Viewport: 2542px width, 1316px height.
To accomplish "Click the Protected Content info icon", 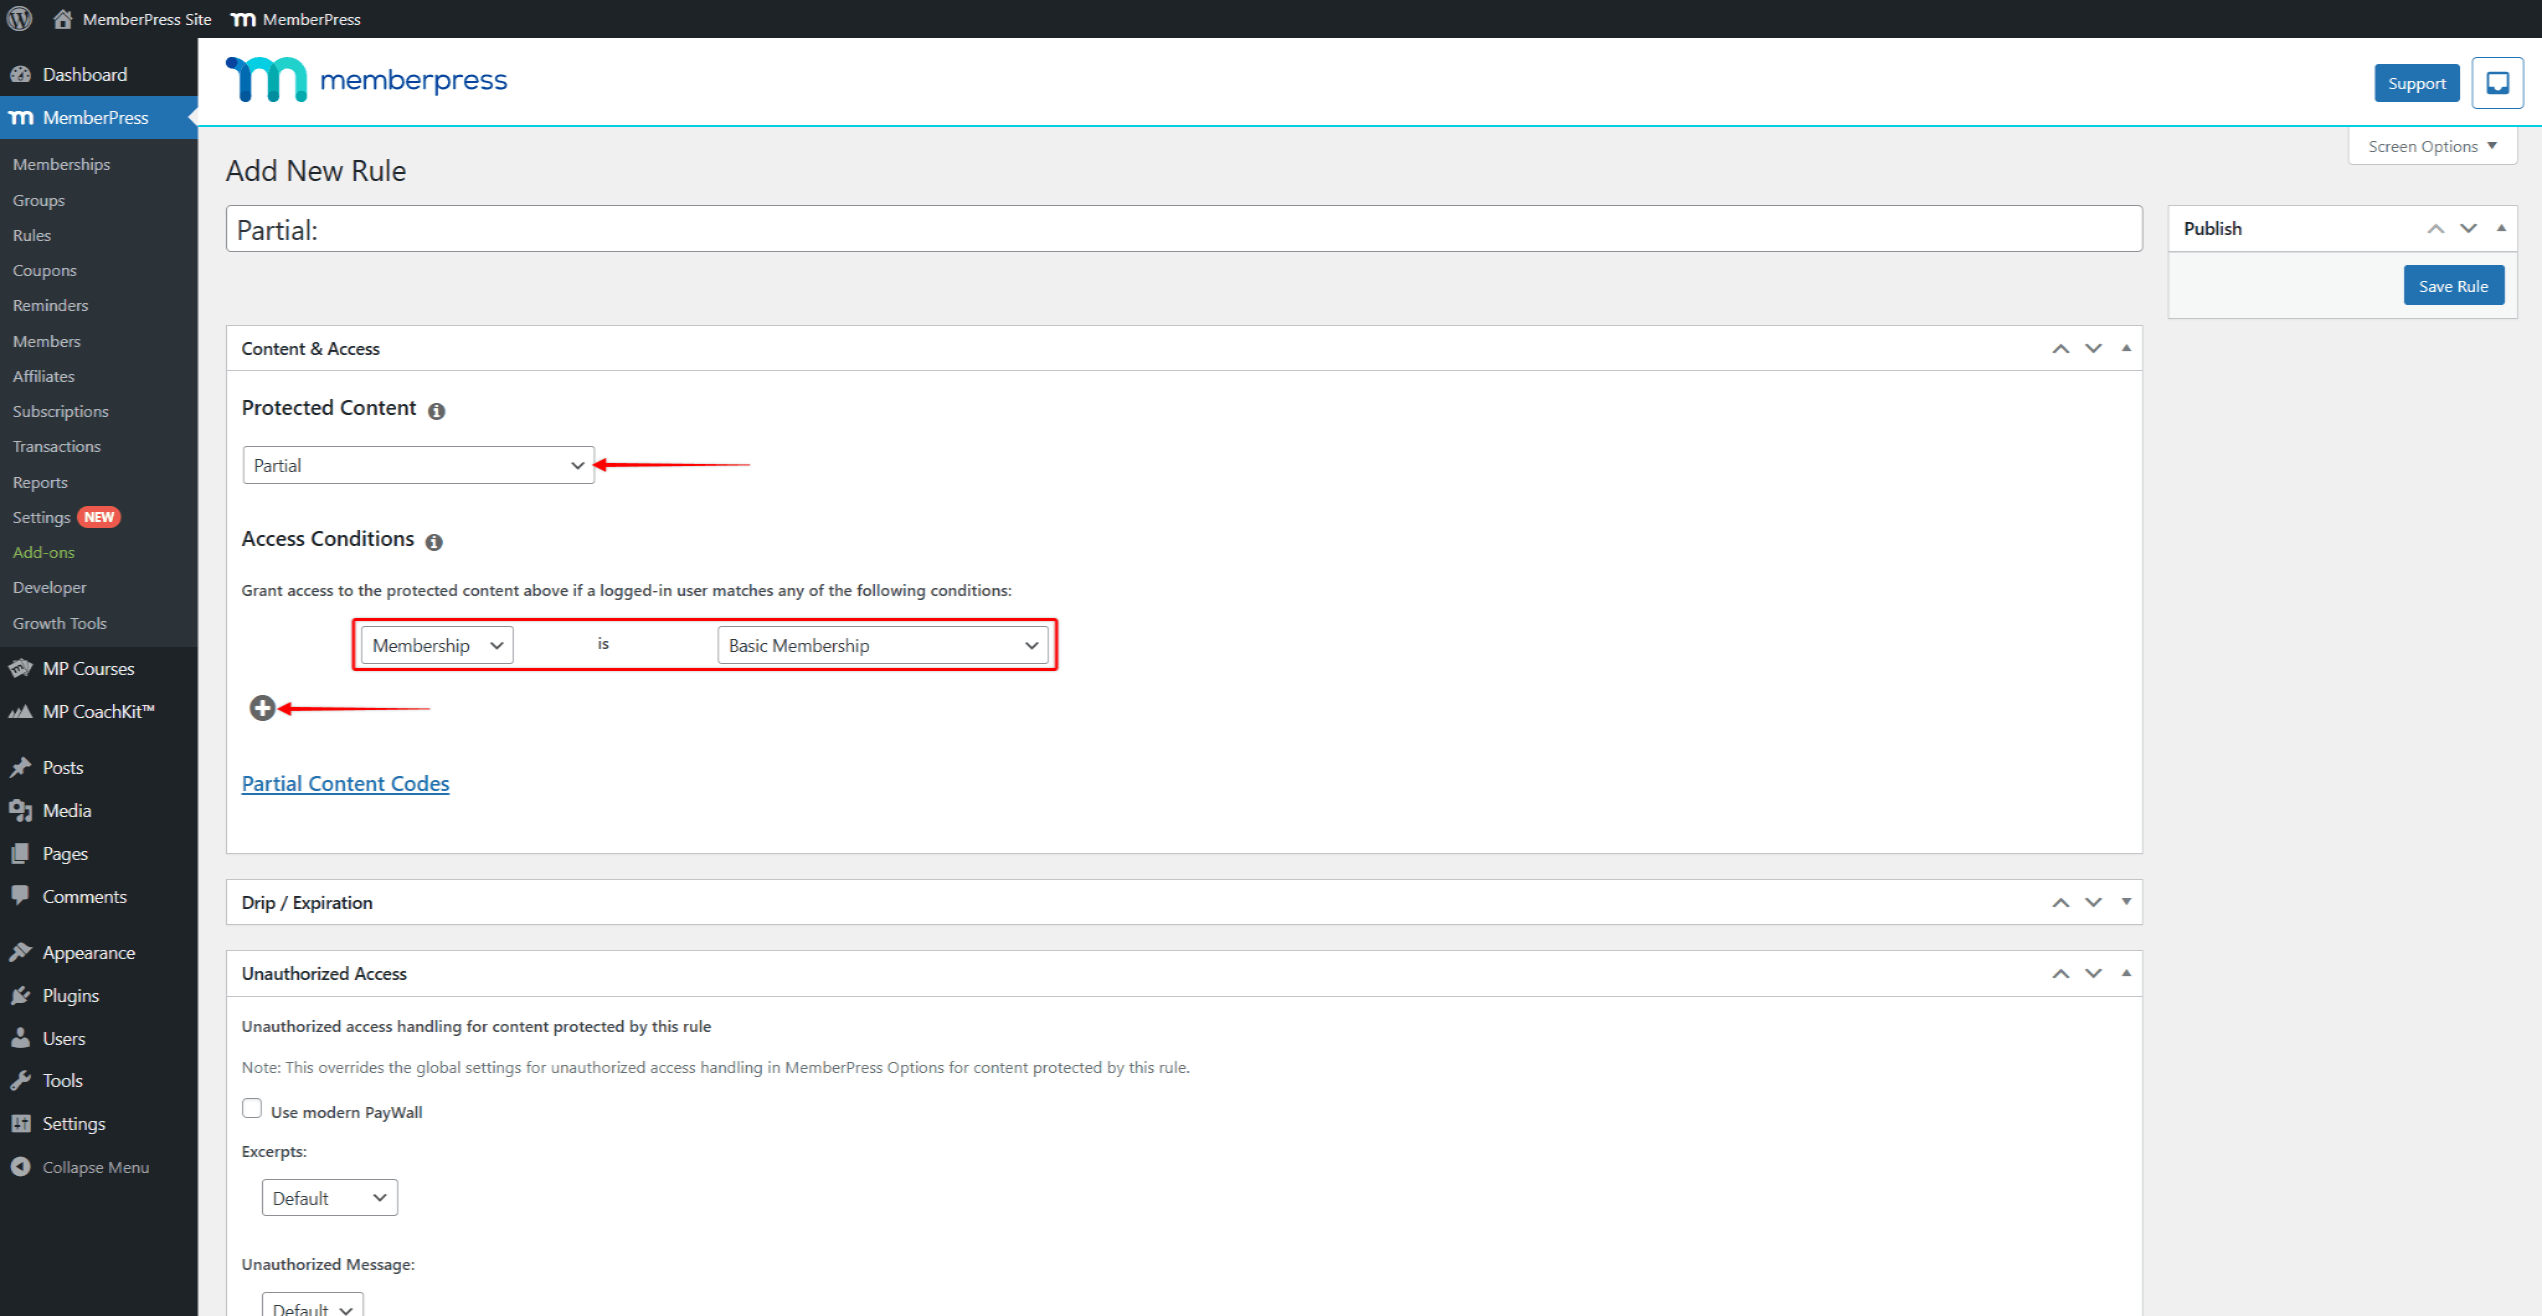I will pos(436,411).
